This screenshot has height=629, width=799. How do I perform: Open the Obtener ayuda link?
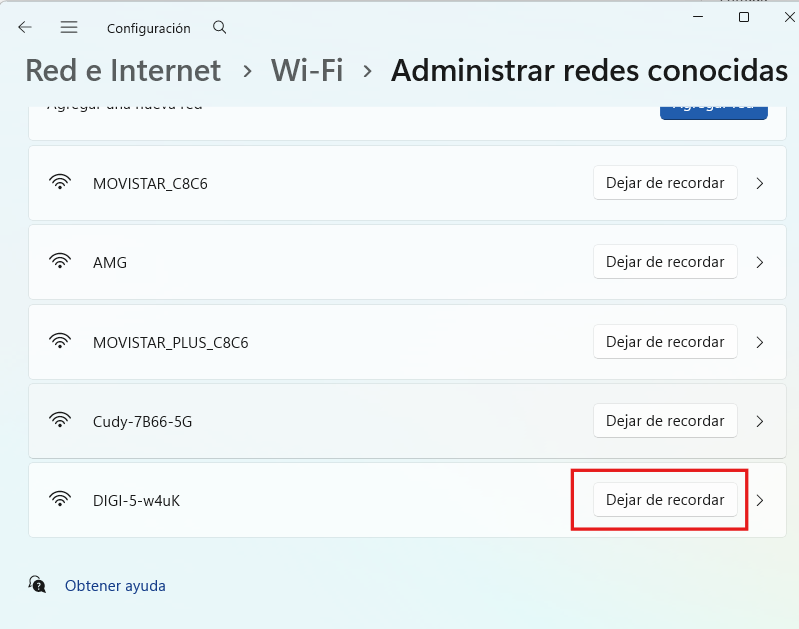(115, 586)
